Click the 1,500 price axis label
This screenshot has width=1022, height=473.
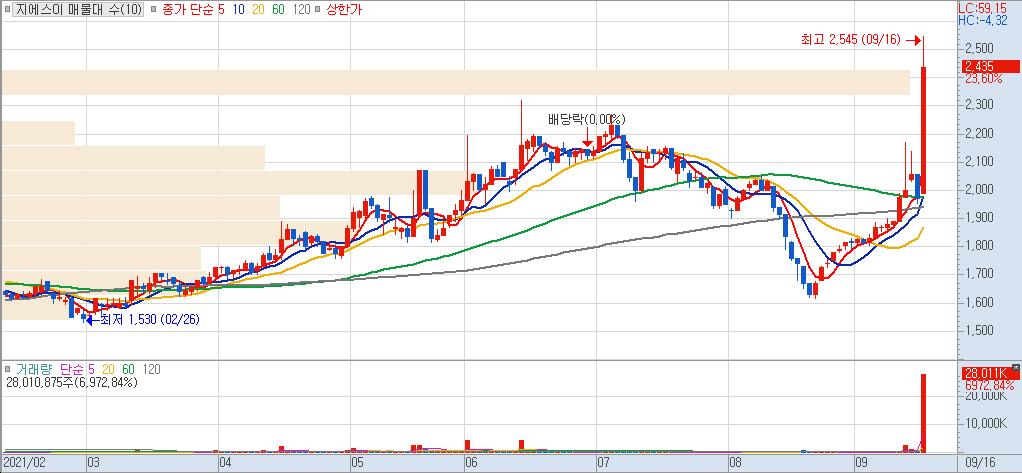pyautogui.click(x=978, y=330)
